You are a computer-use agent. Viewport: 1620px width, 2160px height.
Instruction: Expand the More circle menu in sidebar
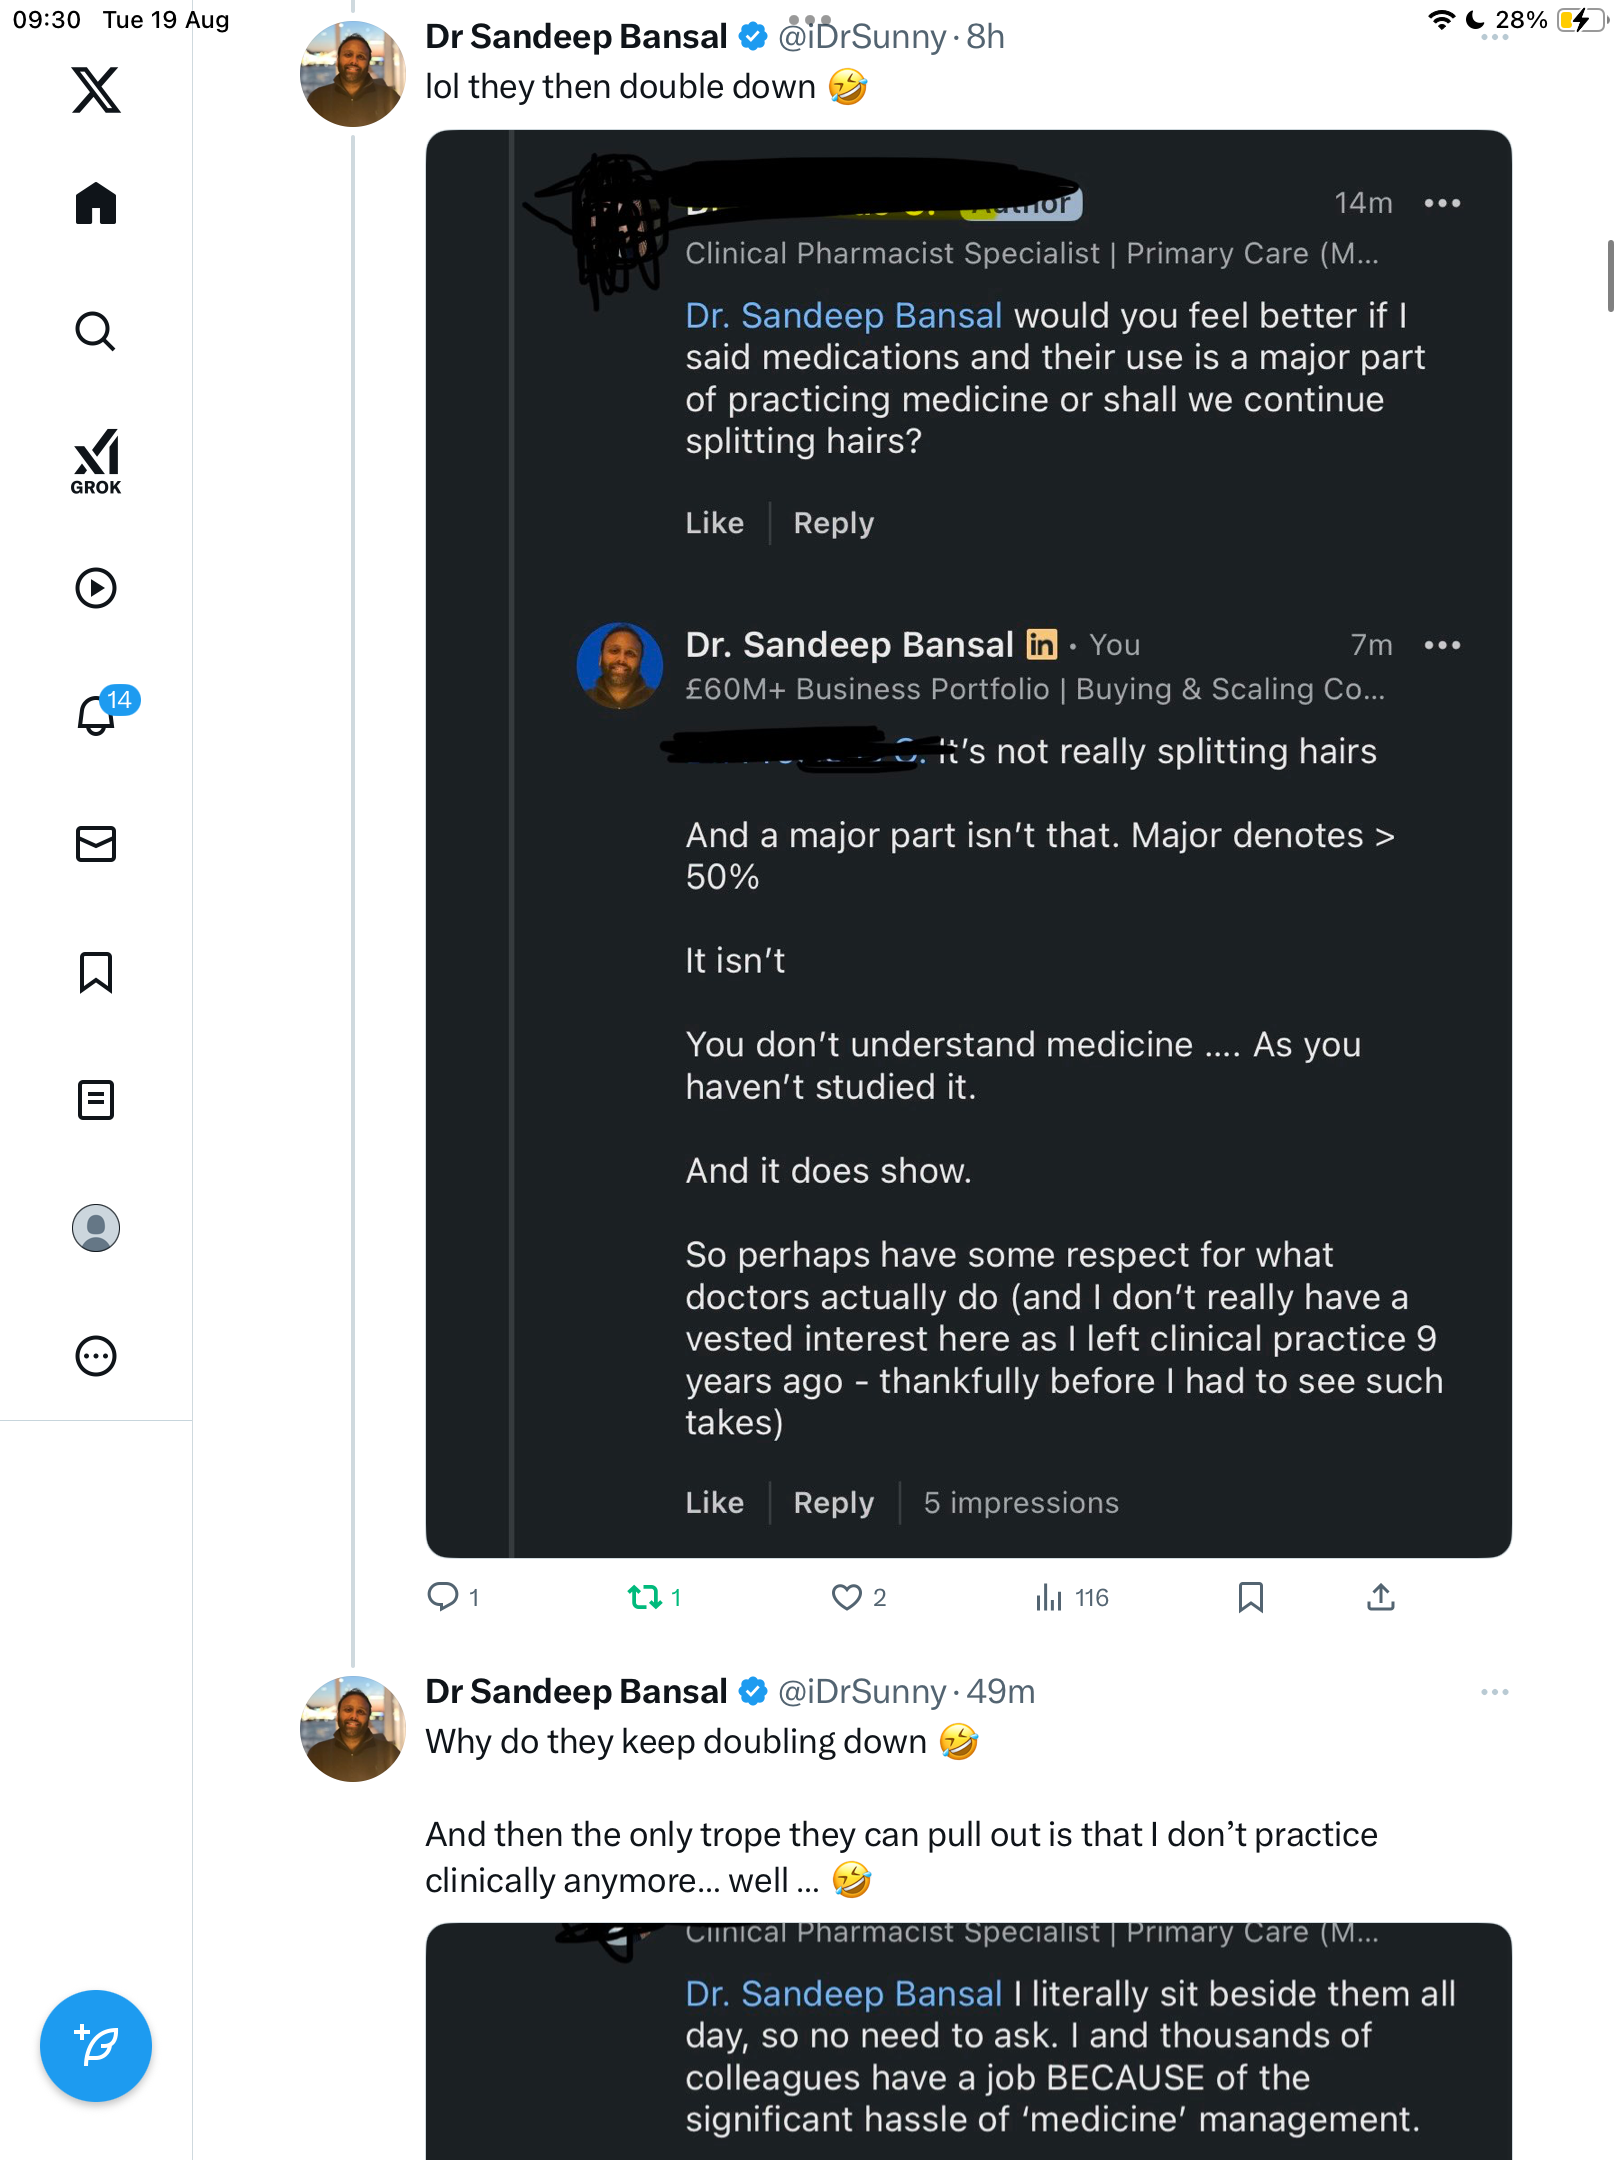click(x=96, y=1356)
